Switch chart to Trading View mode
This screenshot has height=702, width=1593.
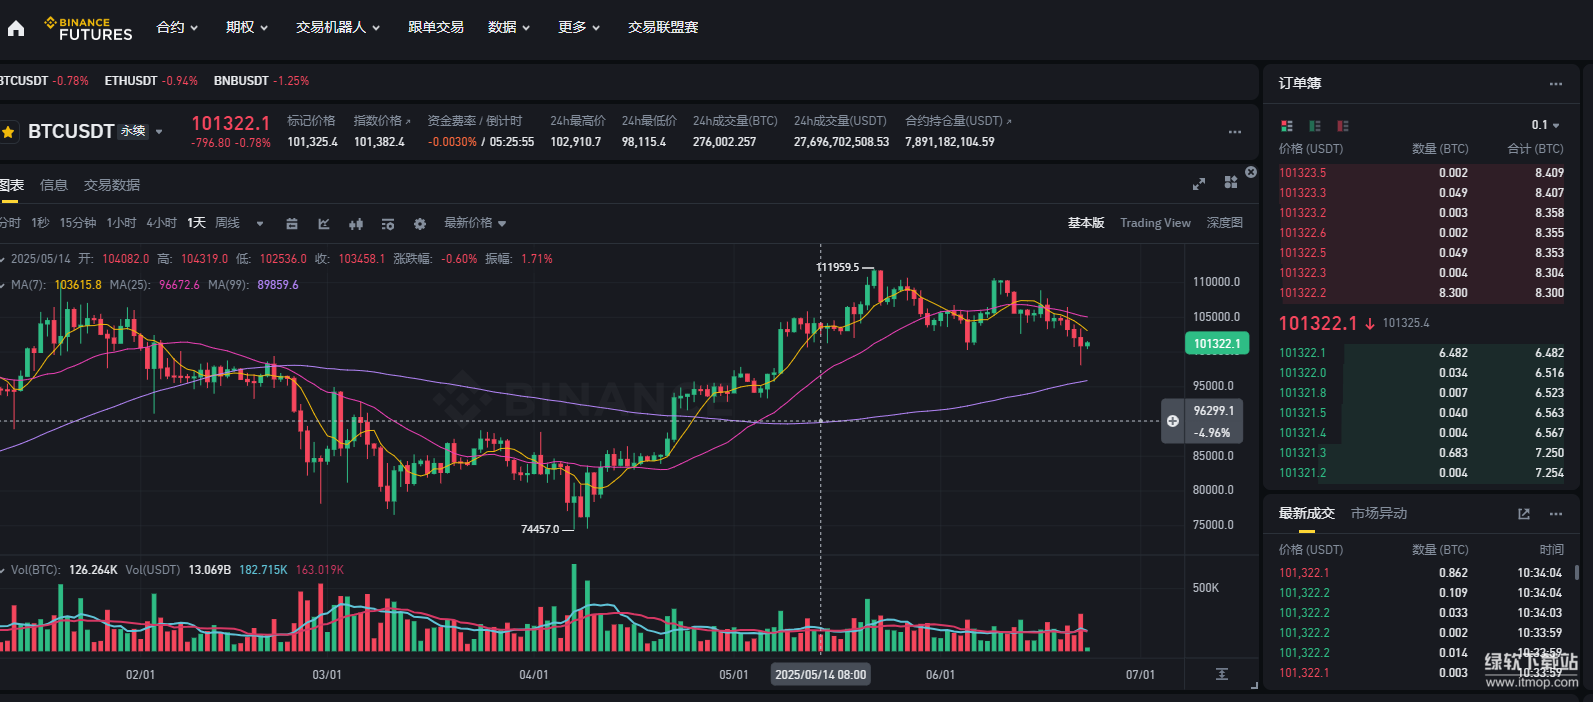[x=1155, y=223]
